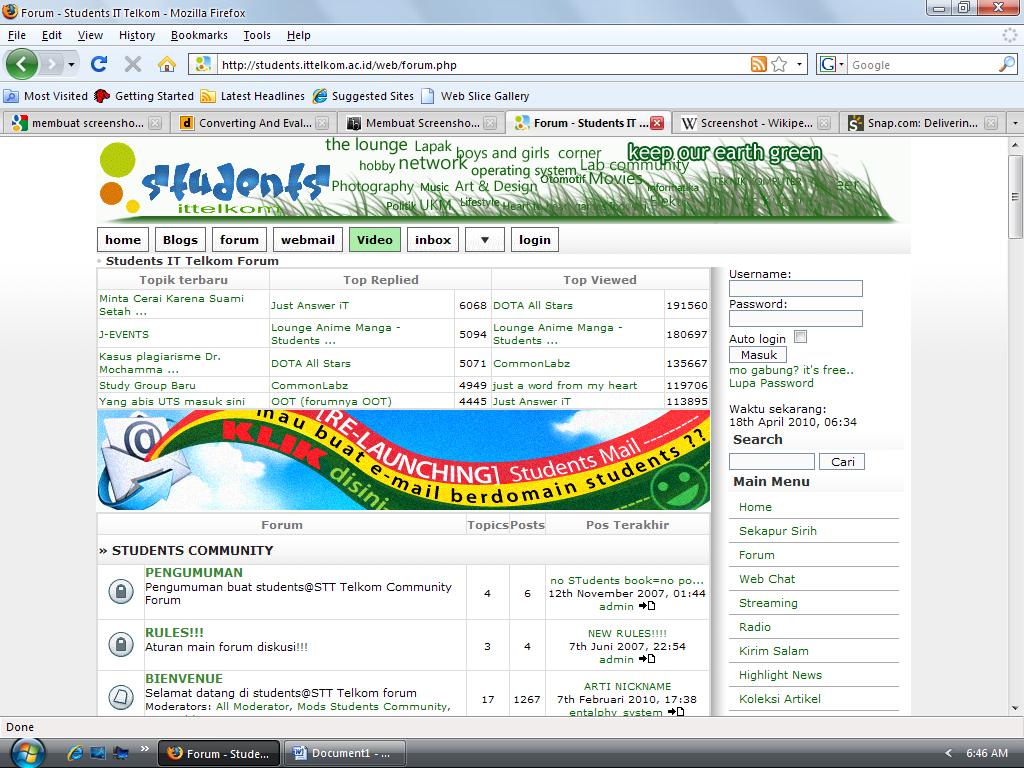Viewport: 1024px width, 768px height.
Task: Open the DOTA All Stars top viewed topic
Action: (533, 305)
